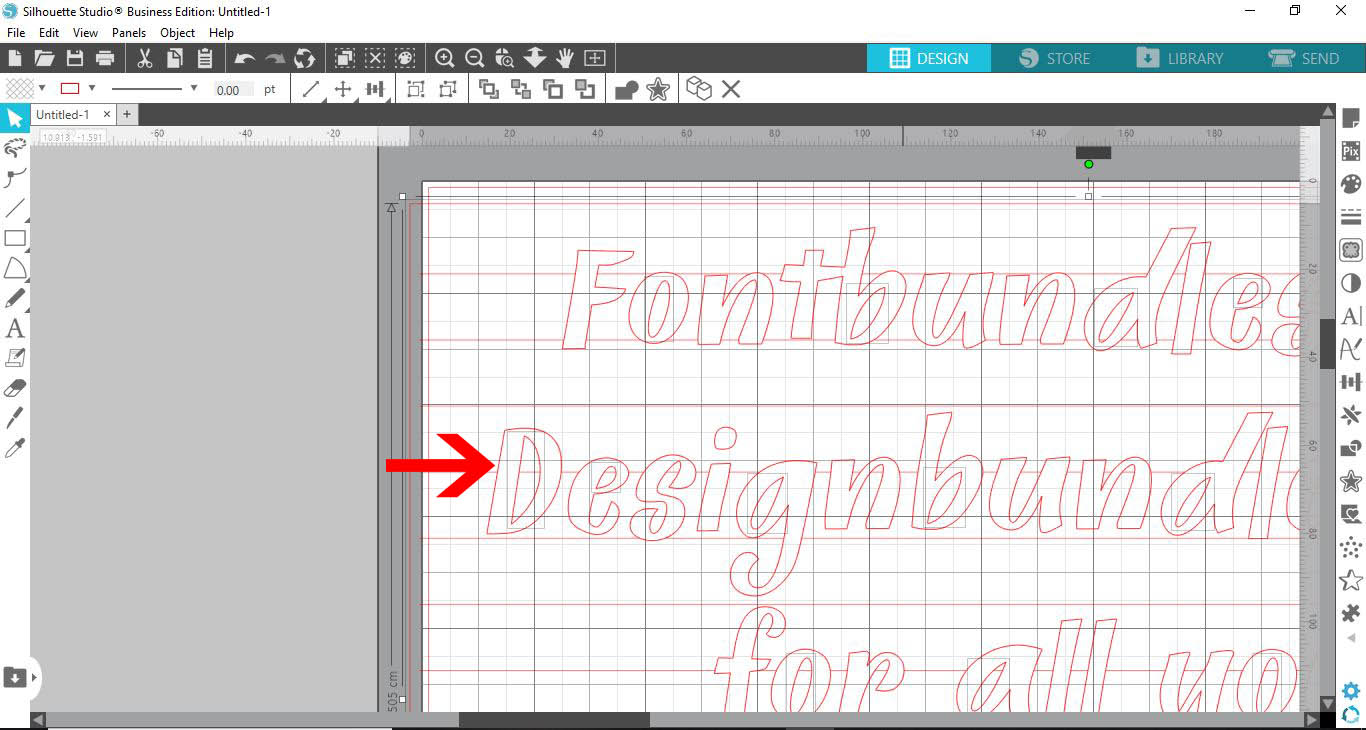This screenshot has height=730, width=1366.
Task: Select the Eyedropper tool
Action: point(15,447)
